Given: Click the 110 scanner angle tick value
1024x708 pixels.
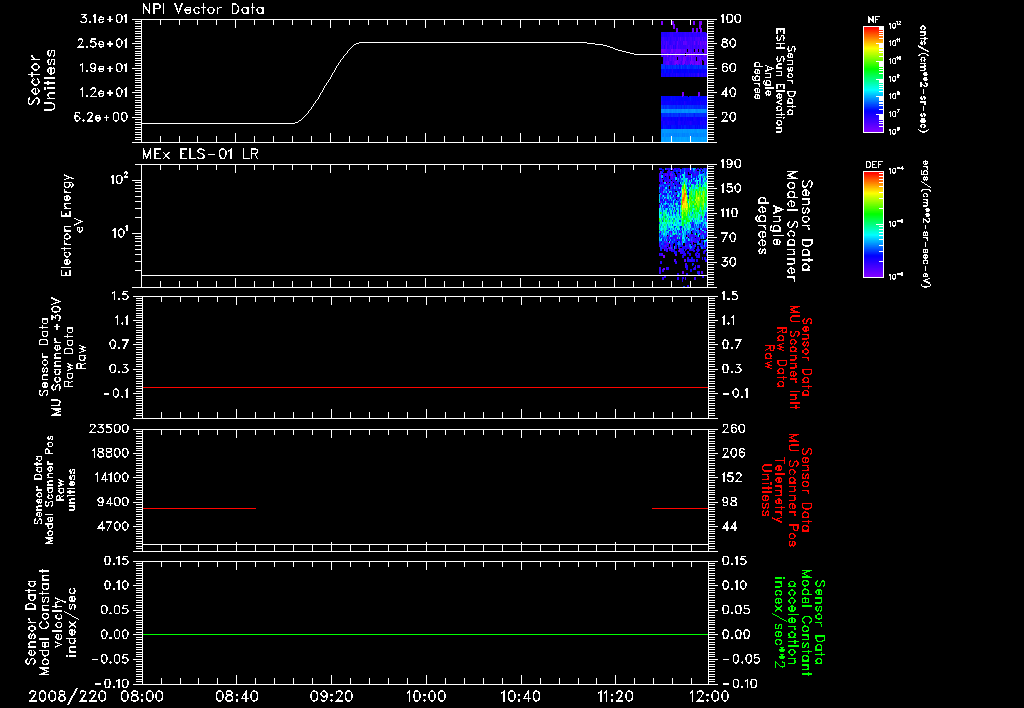Looking at the screenshot, I should point(731,213).
